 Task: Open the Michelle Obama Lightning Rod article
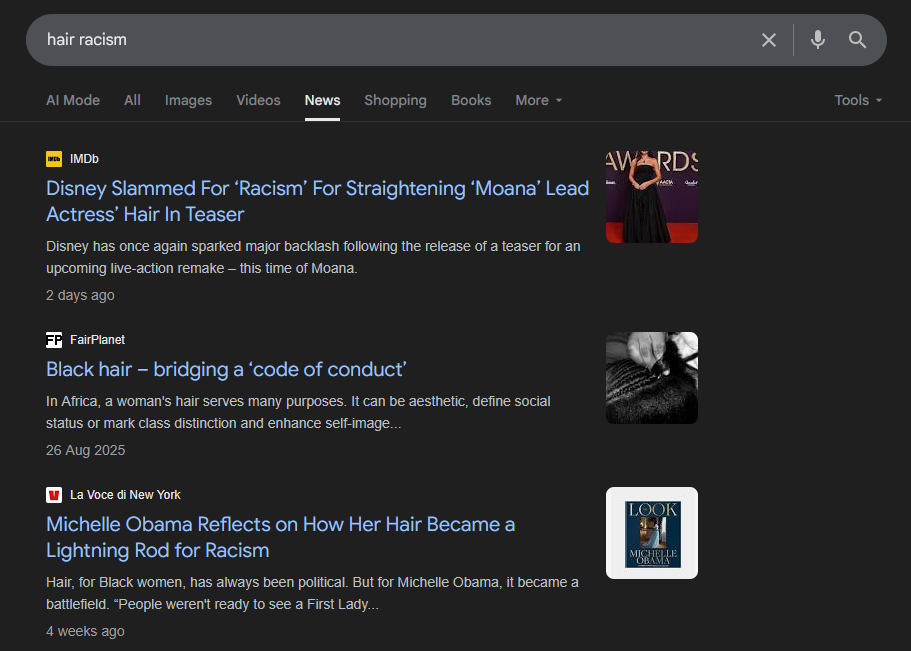click(x=281, y=537)
